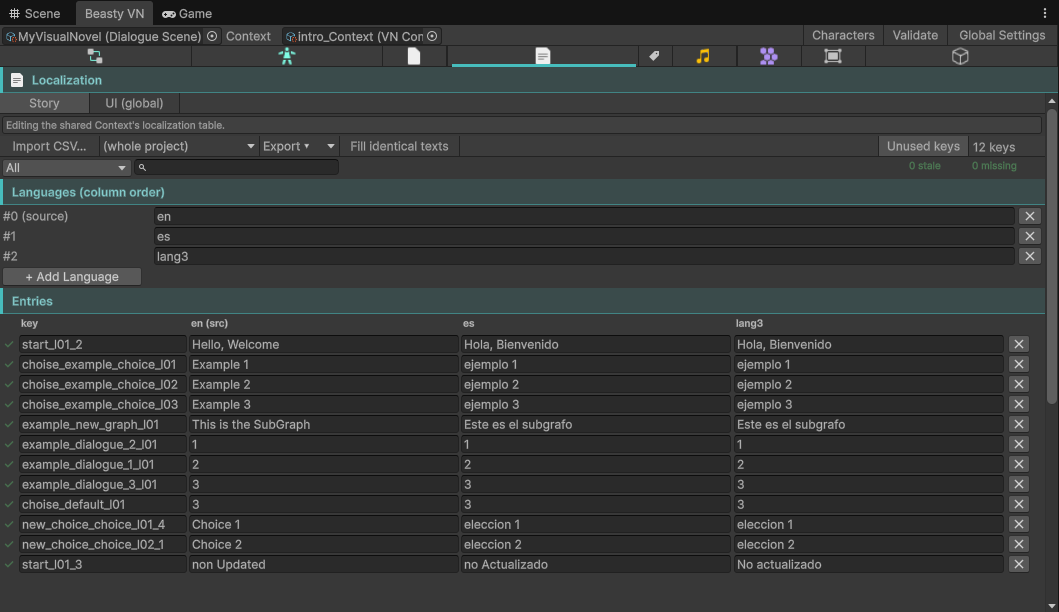This screenshot has width=1059, height=612.
Task: Click key field 'example_dialogue_1_l01'
Action: point(103,464)
